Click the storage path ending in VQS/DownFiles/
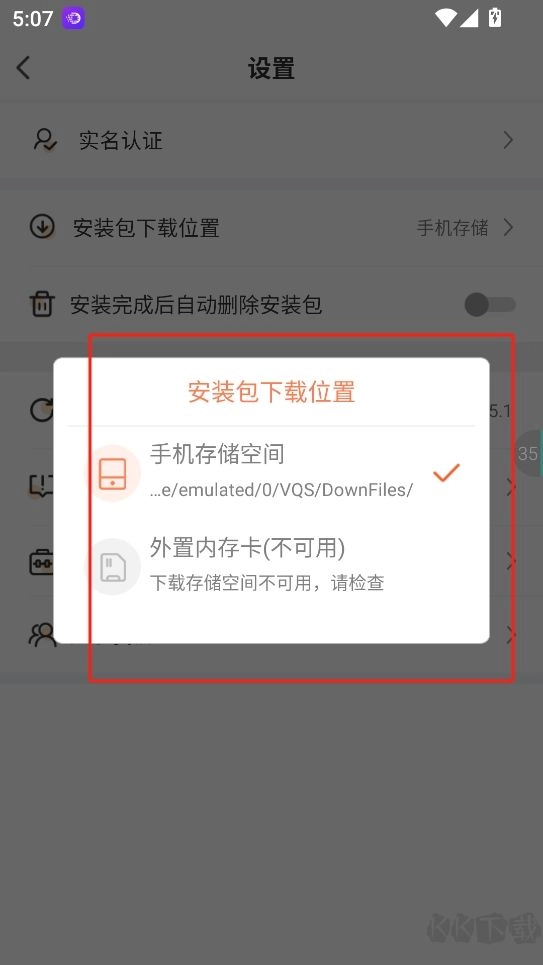The height and width of the screenshot is (965, 543). pyautogui.click(x=281, y=490)
